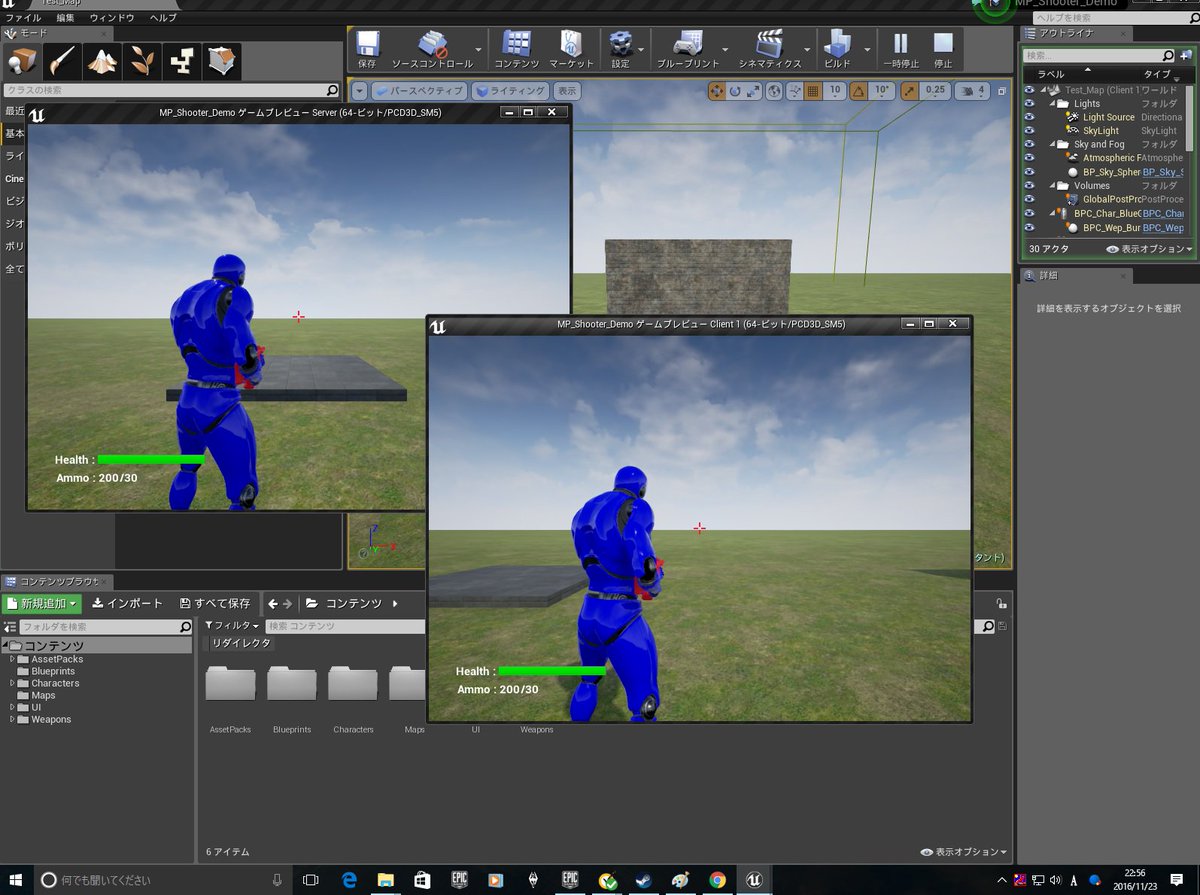Open viewport options dropdown arrow
The image size is (1200, 895).
(x=360, y=91)
